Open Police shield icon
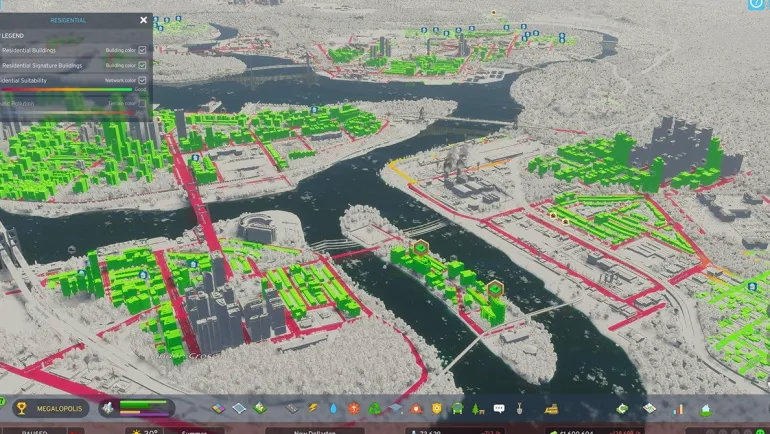 437,408
